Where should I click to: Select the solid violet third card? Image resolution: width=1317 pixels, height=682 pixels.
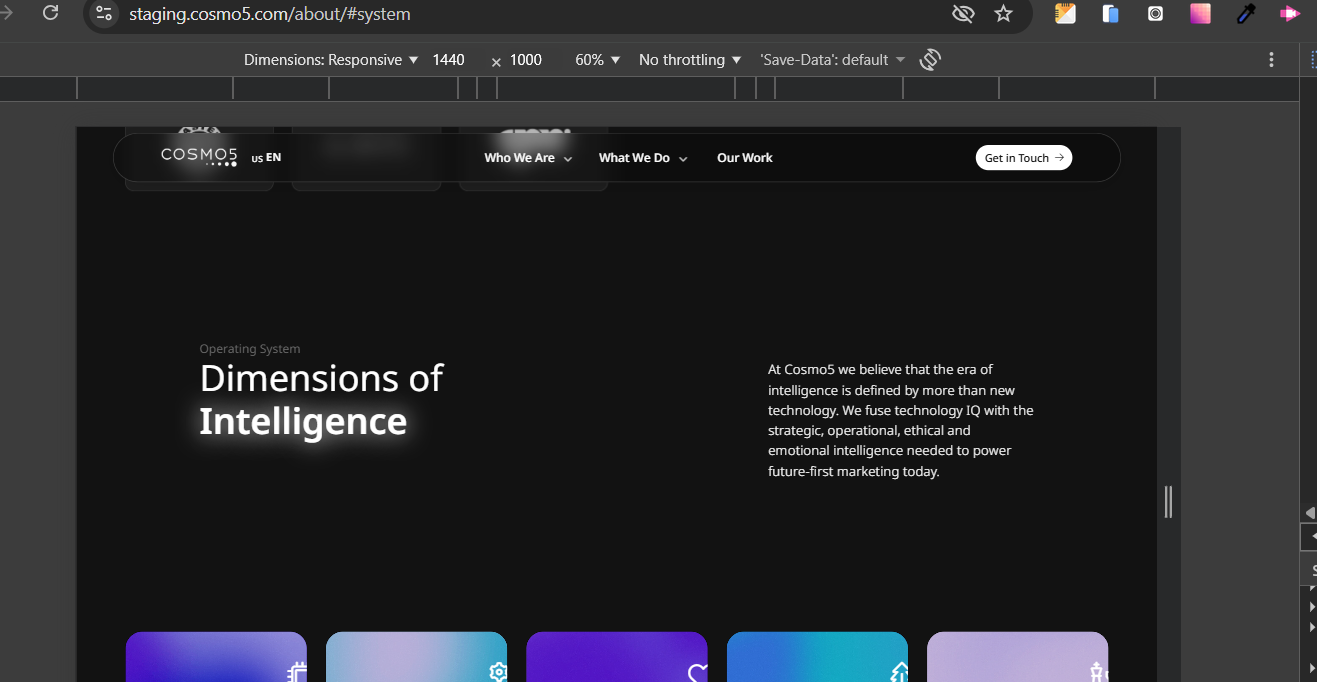617,657
